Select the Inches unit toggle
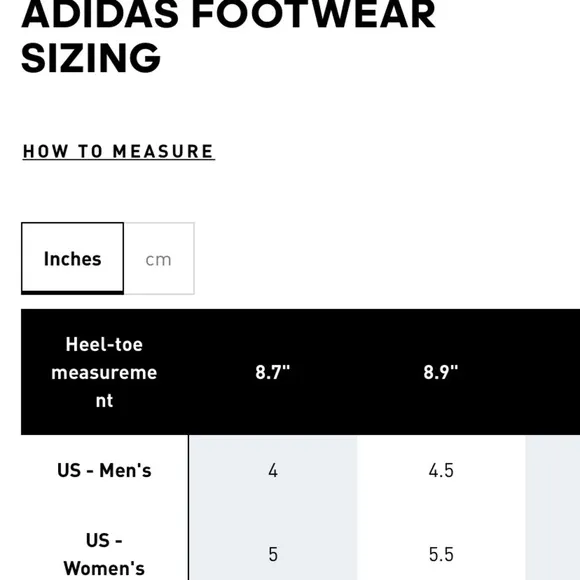 point(72,258)
